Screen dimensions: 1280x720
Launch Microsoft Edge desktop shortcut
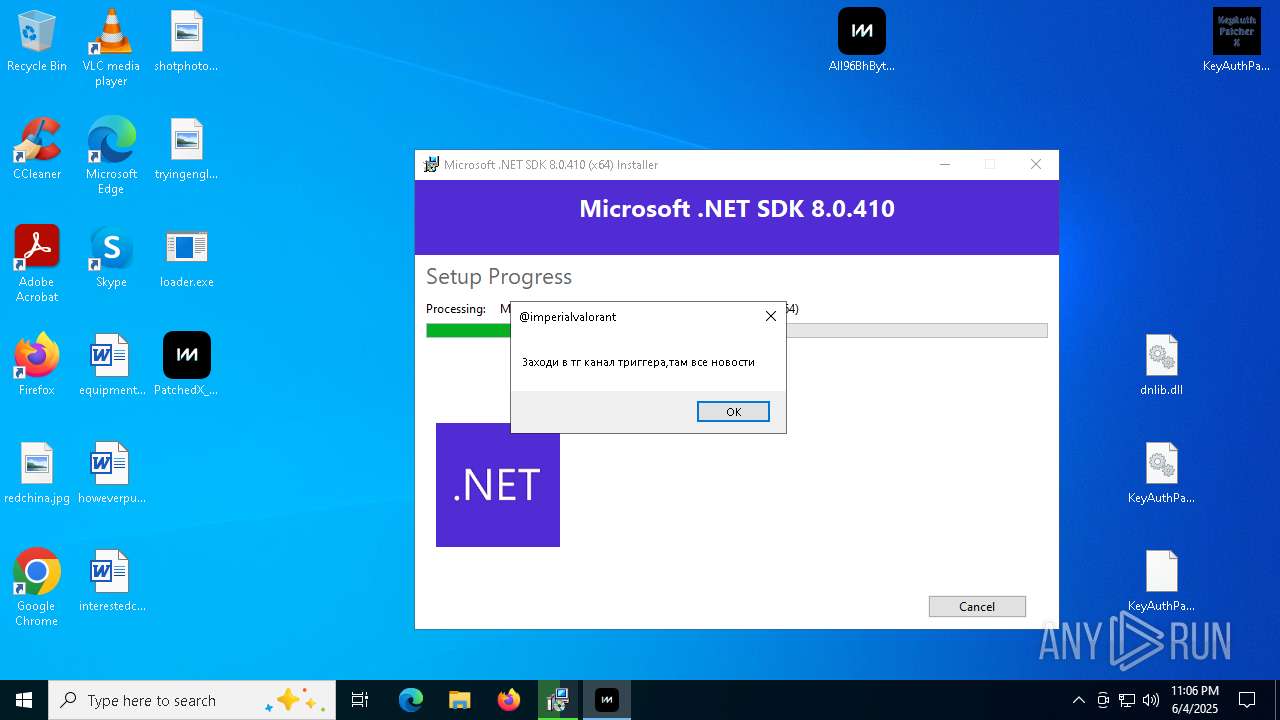coord(111,156)
